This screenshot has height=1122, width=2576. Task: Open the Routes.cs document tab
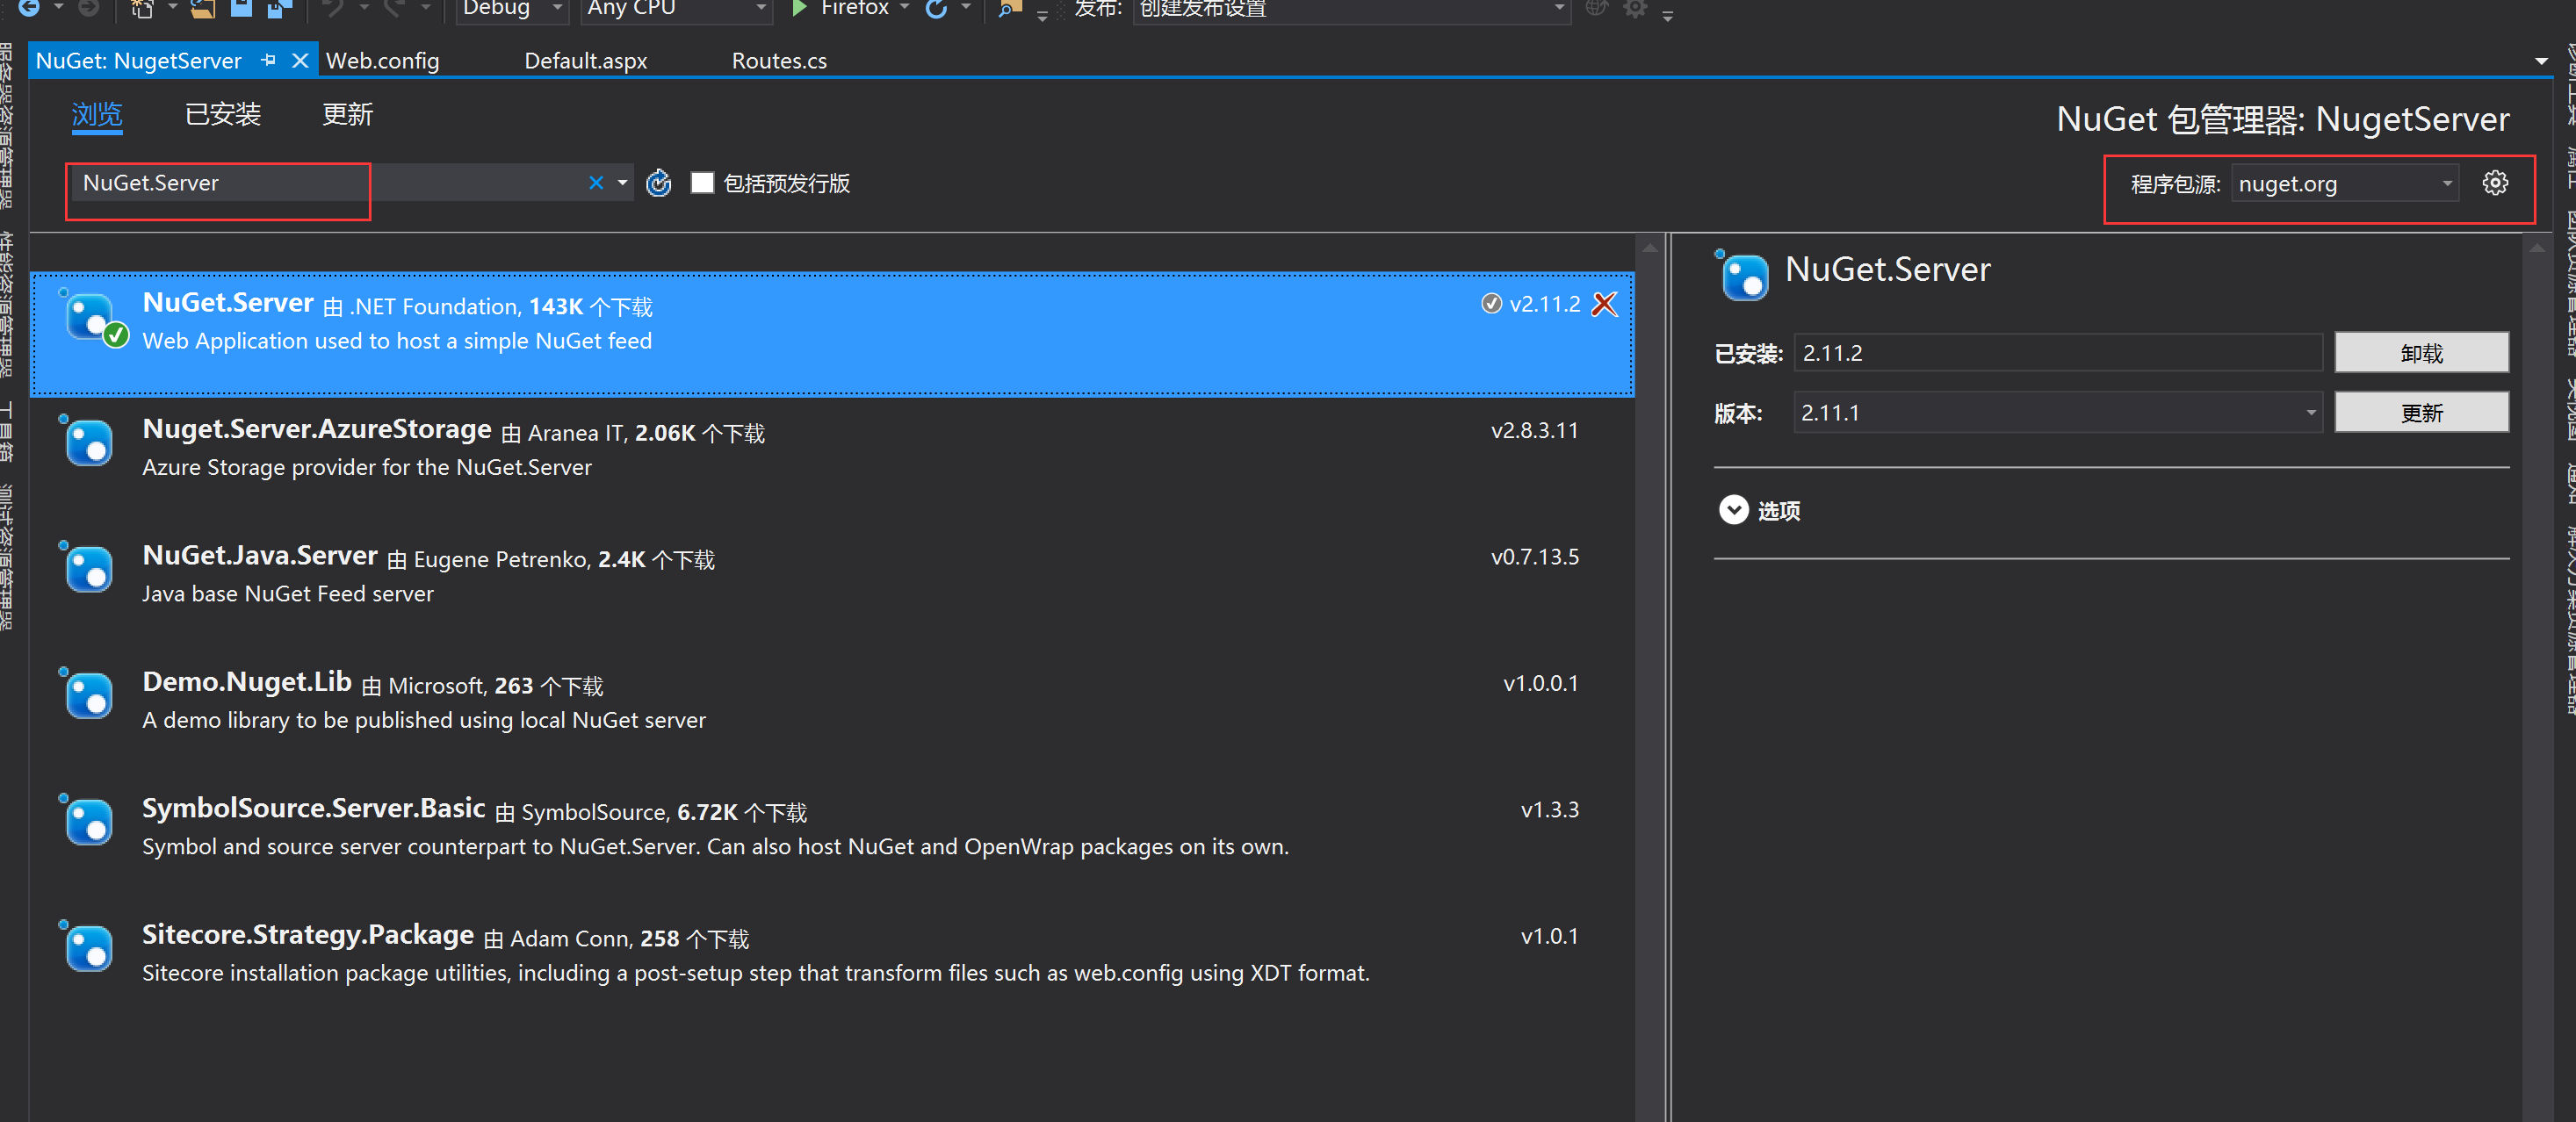(779, 60)
